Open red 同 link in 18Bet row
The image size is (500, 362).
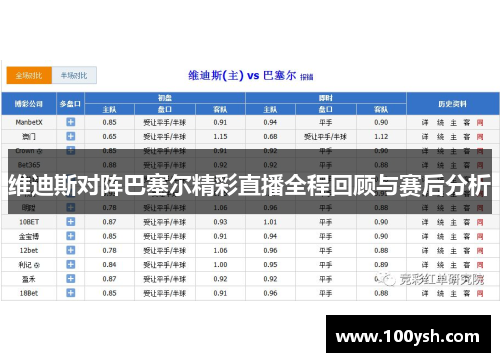point(480,293)
